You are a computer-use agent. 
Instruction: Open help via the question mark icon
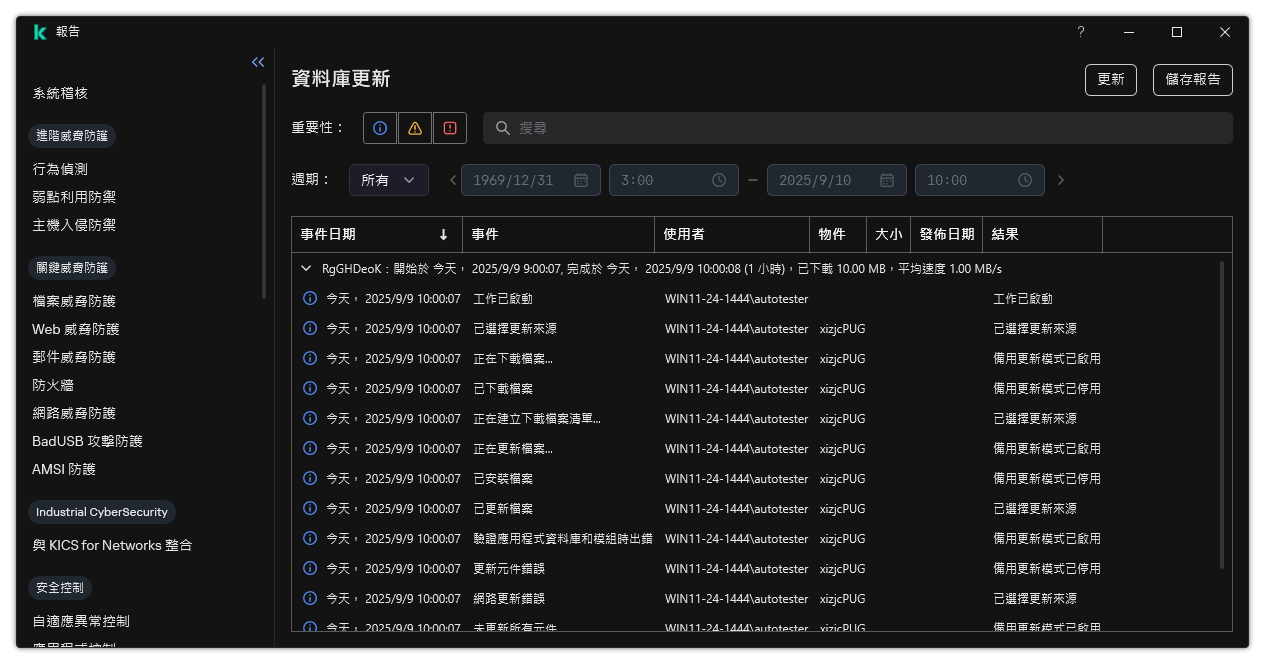click(x=1080, y=32)
